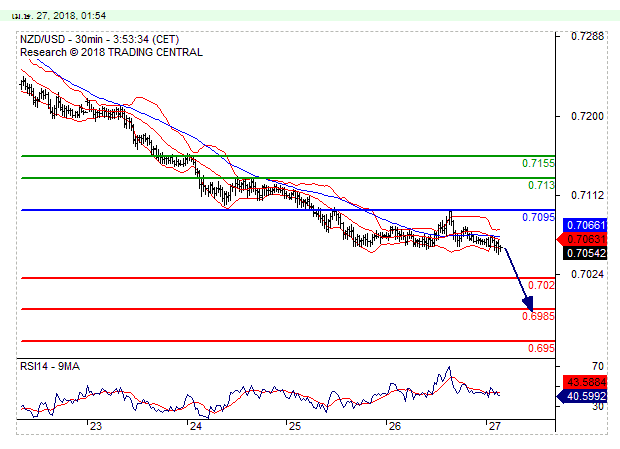Select the red 0.695 support label
620x449 pixels.
tap(541, 348)
